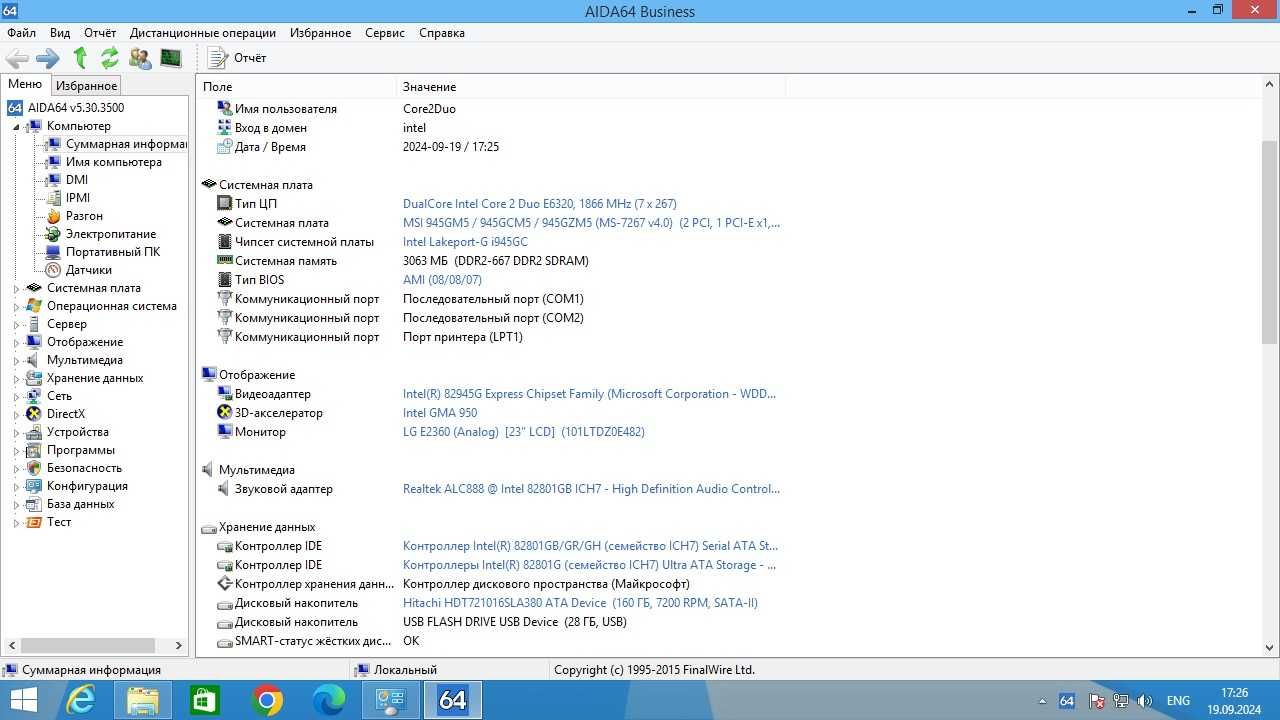
Task: Click the Безопасность shield icon
Action: [x=34, y=468]
